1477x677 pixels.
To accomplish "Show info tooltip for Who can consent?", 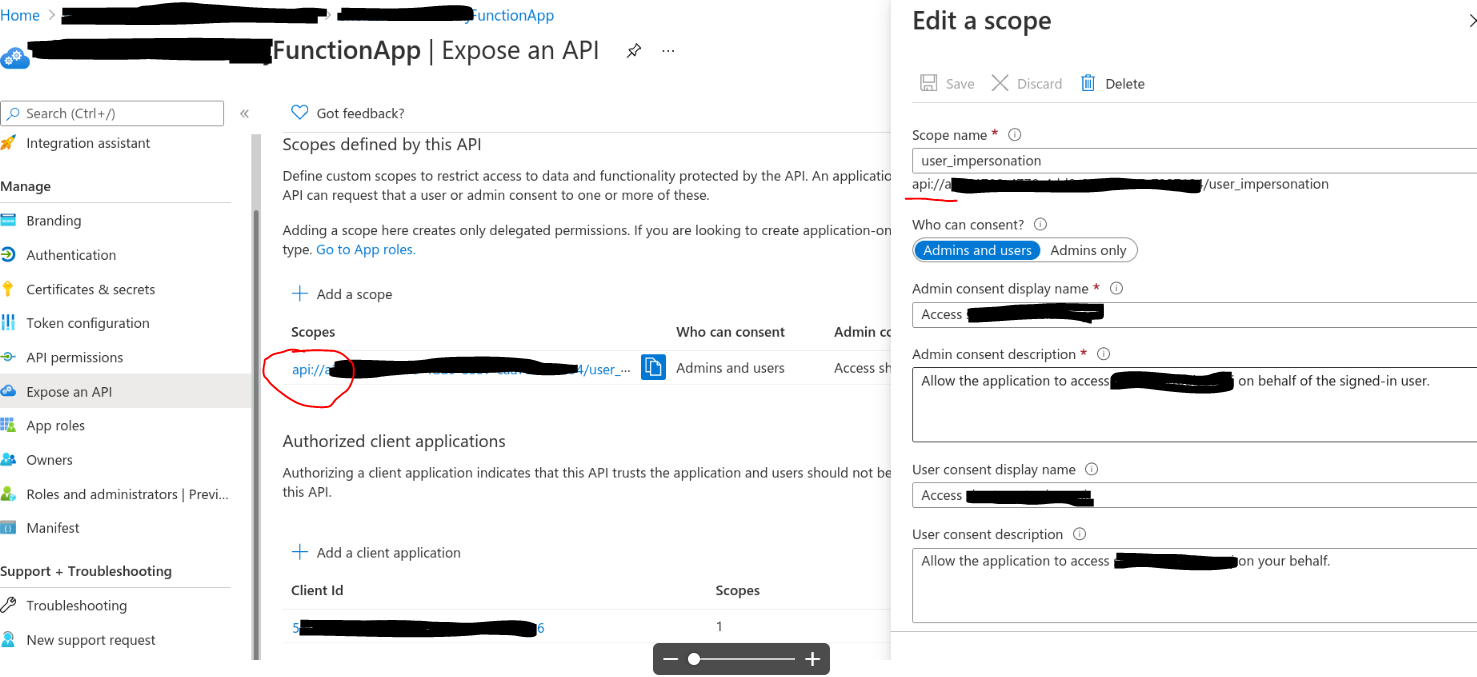I will pos(1040,225).
